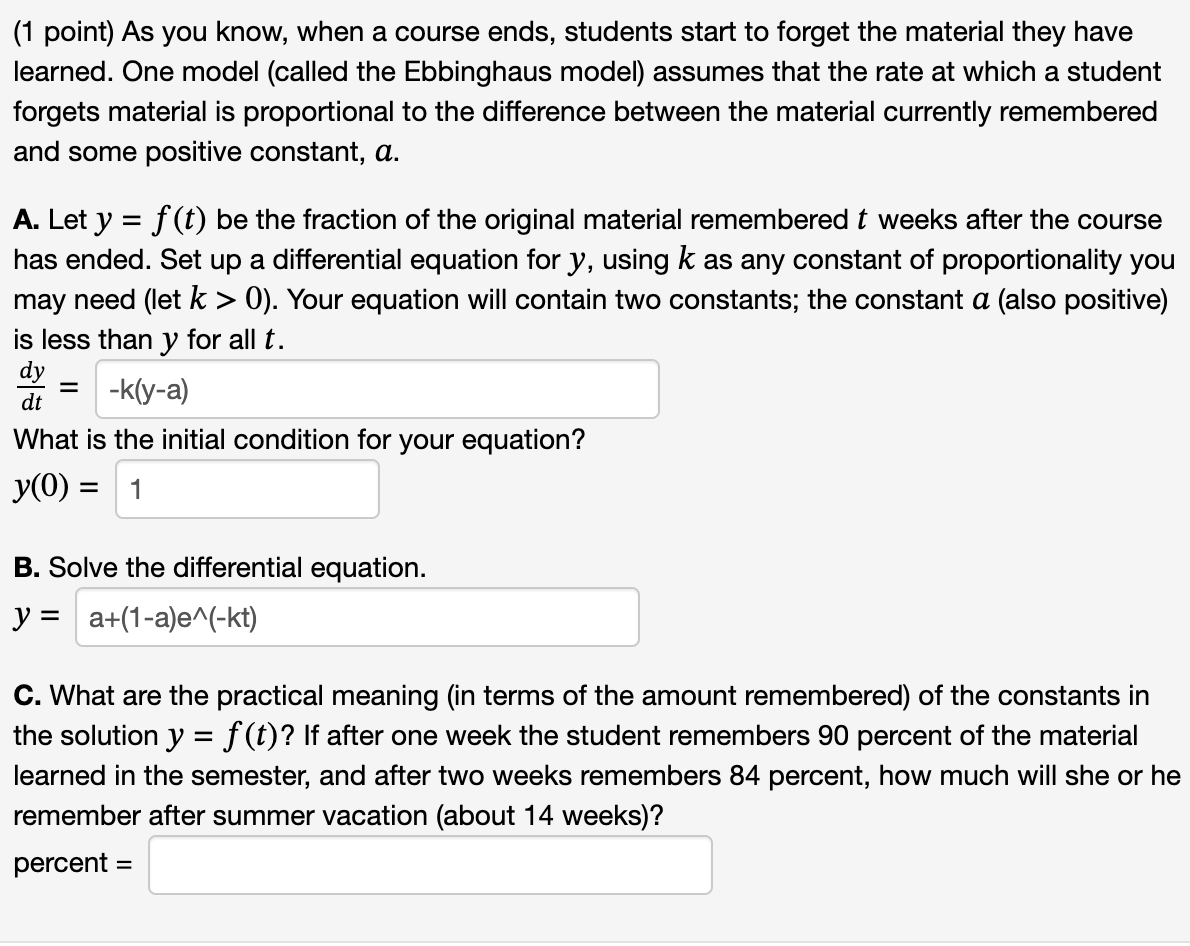The height and width of the screenshot is (946, 1190).
Task: Place cursor in the y(0) initial condition box
Action: click(245, 489)
